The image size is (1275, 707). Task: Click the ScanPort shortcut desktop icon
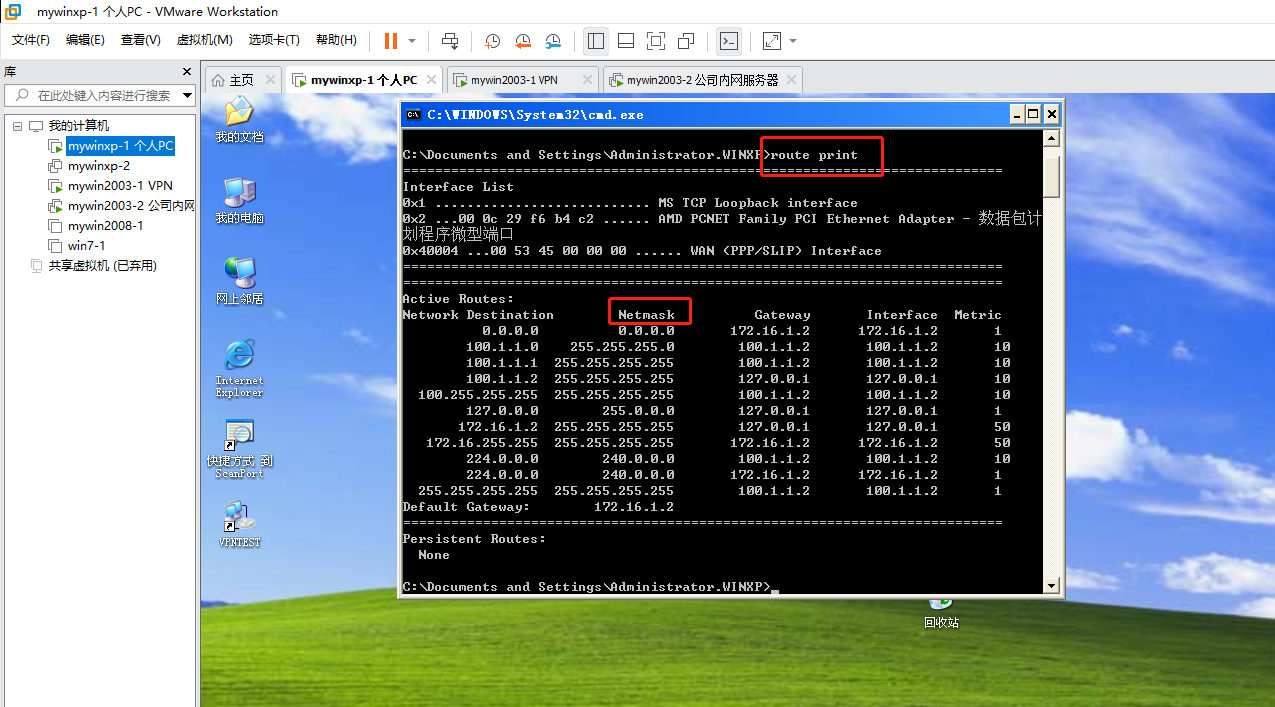click(x=239, y=450)
